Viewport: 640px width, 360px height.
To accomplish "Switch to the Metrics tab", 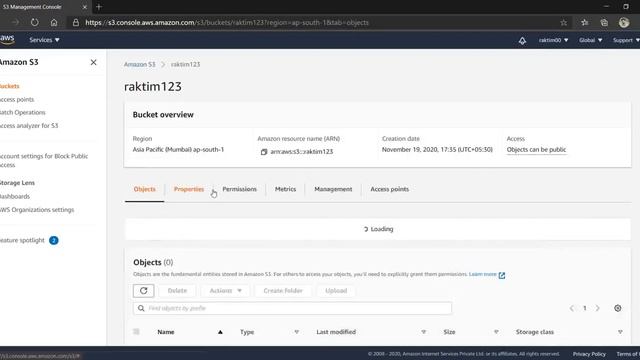I will pos(285,189).
